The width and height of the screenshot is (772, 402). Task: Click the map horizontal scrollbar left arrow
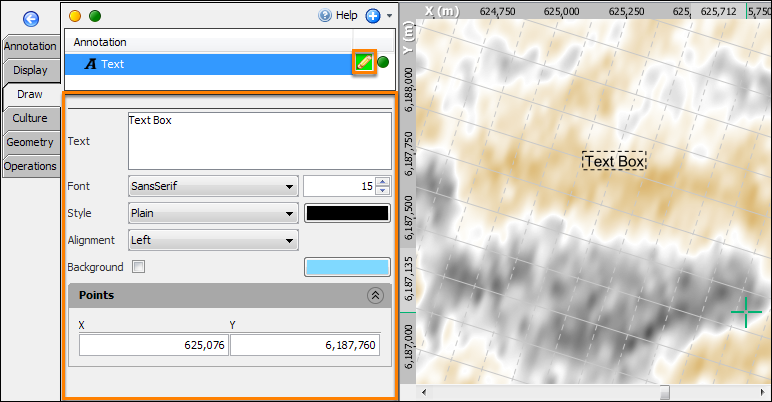[x=424, y=393]
